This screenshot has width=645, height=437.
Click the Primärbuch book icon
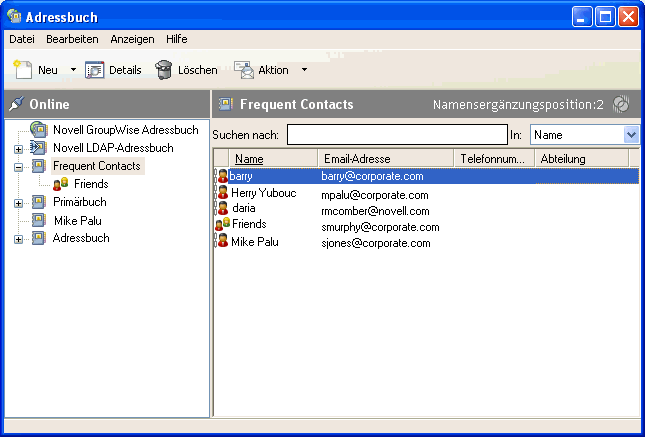coord(39,202)
